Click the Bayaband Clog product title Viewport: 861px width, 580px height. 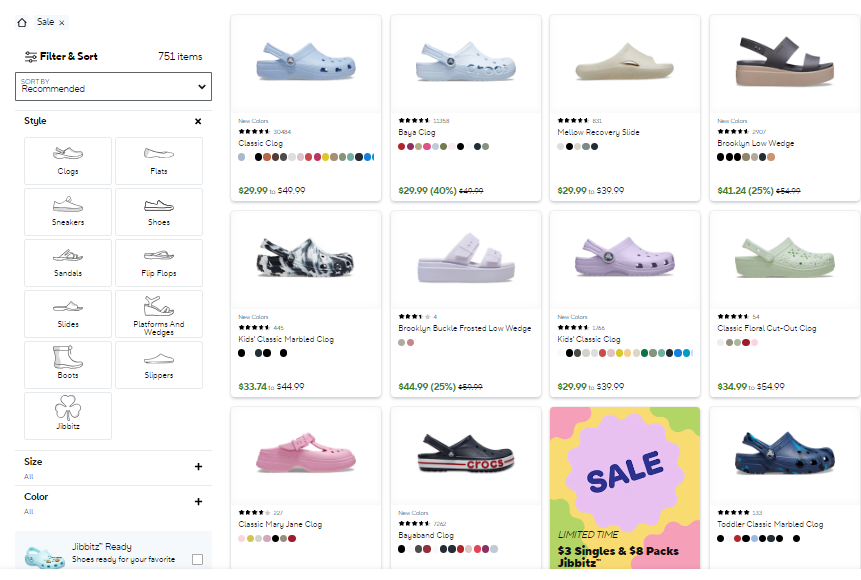(426, 536)
